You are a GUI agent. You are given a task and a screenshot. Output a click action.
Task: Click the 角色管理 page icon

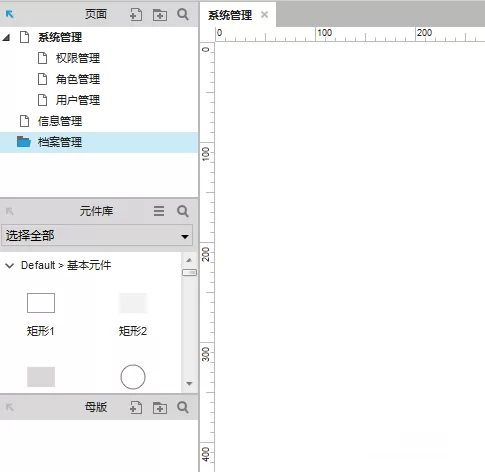coord(42,79)
